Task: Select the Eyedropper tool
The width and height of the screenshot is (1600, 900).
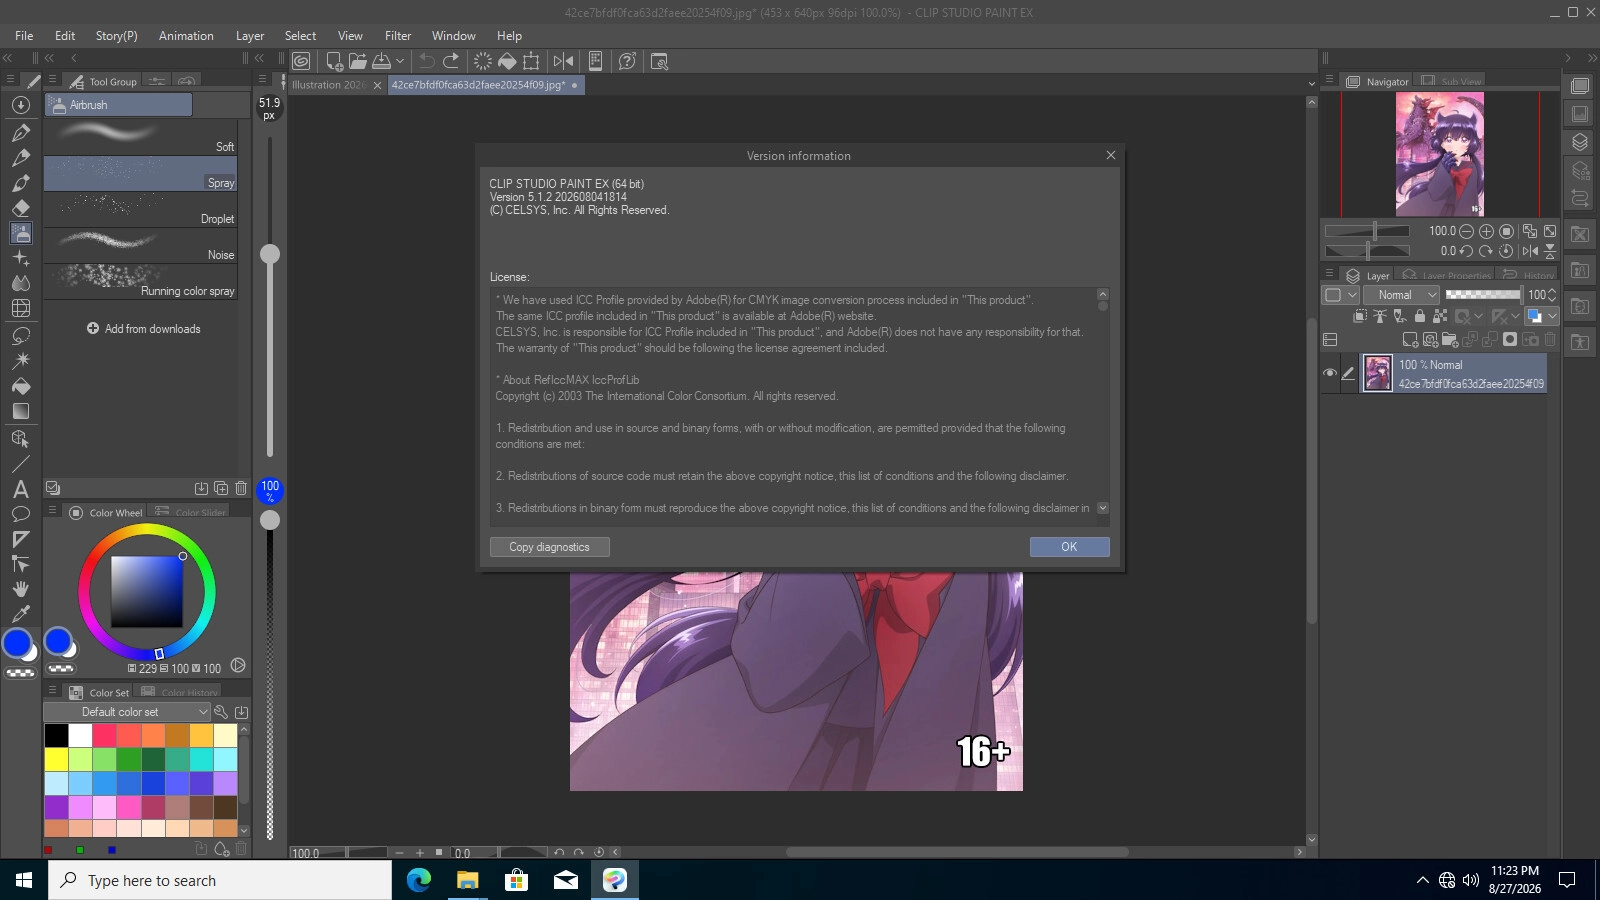Action: 20,614
